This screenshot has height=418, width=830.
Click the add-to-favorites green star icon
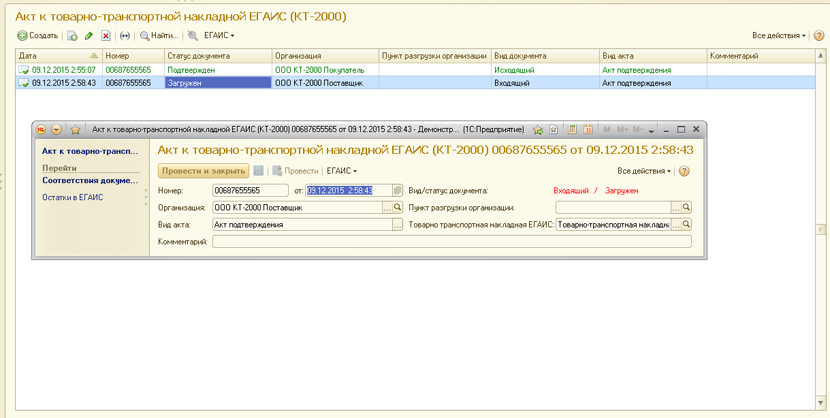pos(538,129)
